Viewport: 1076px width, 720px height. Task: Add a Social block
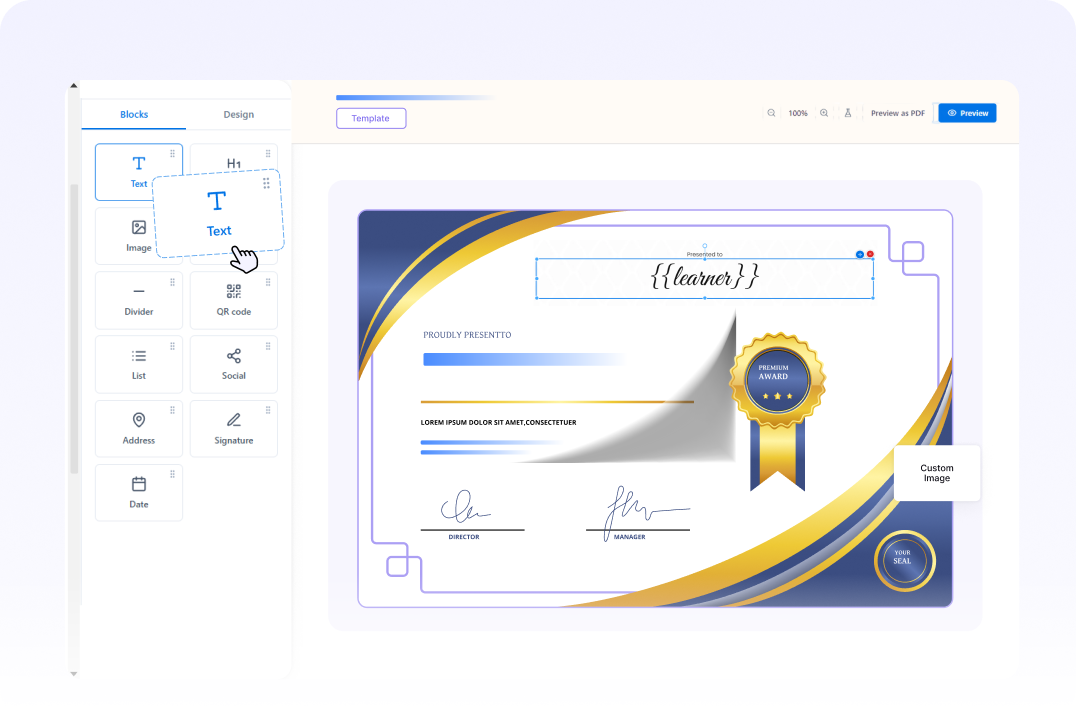[234, 364]
